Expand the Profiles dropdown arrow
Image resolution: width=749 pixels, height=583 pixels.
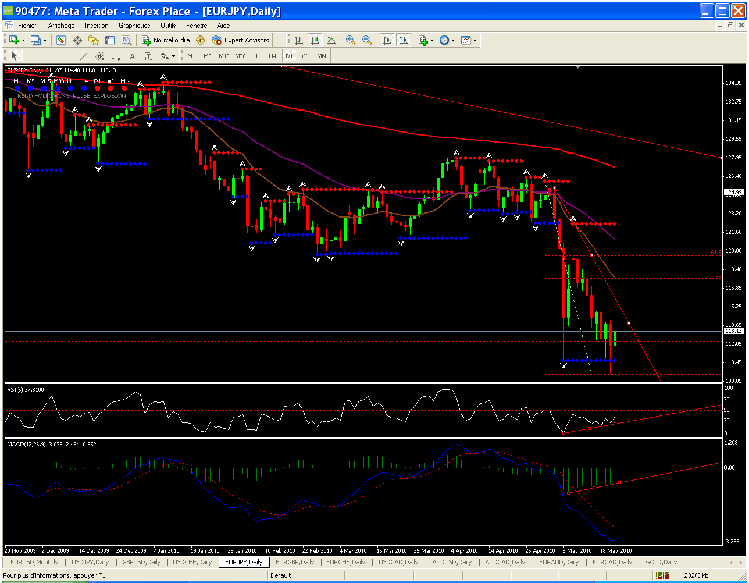(45, 41)
